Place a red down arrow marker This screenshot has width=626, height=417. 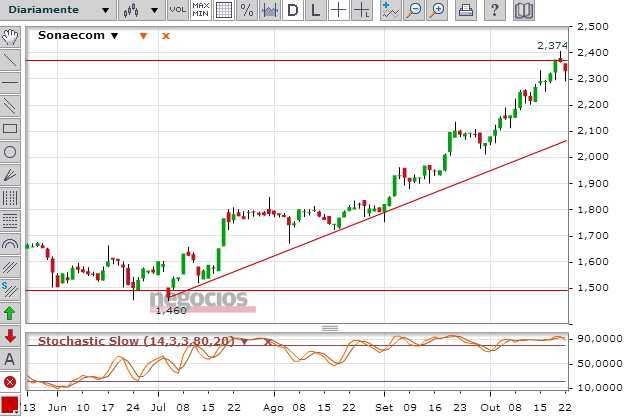click(10, 336)
